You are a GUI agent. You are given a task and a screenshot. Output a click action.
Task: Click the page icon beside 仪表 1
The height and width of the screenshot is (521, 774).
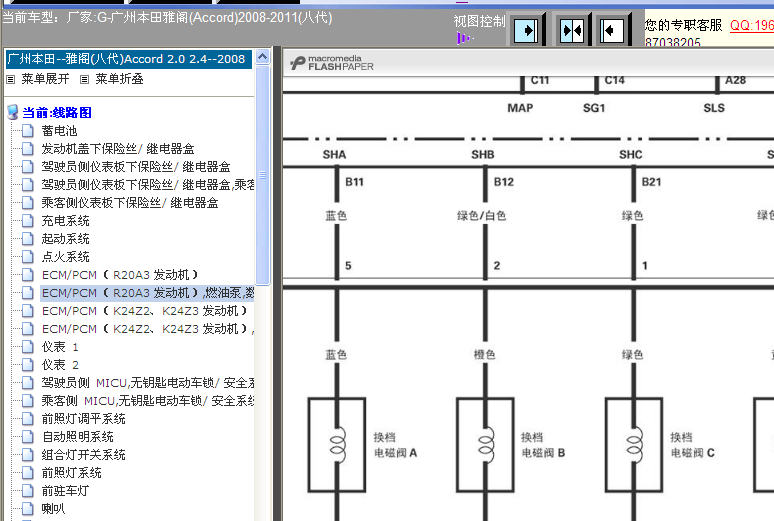(28, 347)
